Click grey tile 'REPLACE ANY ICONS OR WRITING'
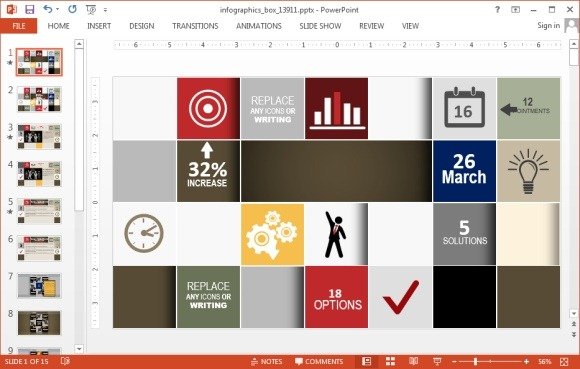This screenshot has width=580, height=369. click(x=273, y=109)
